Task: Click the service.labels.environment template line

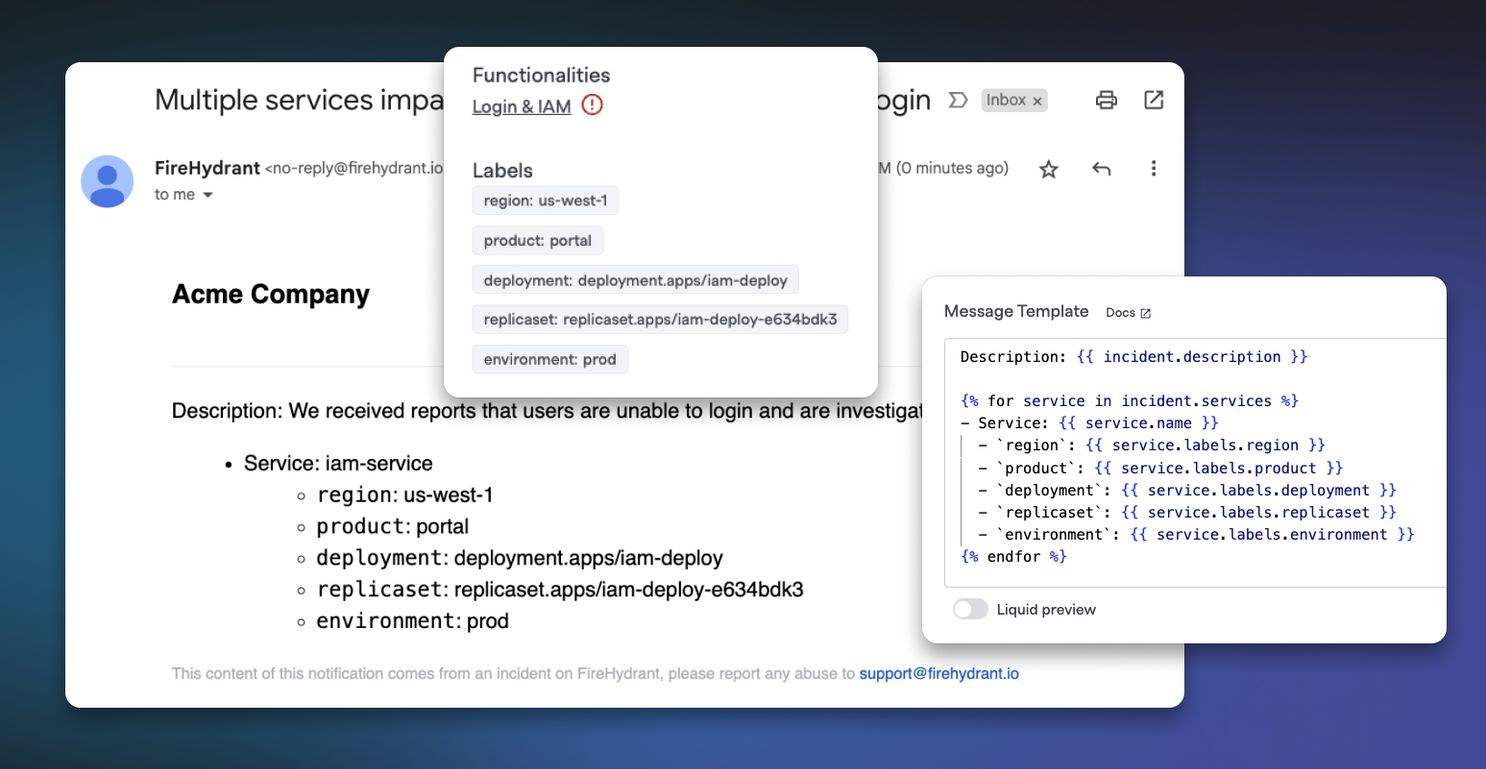Action: click(1196, 534)
